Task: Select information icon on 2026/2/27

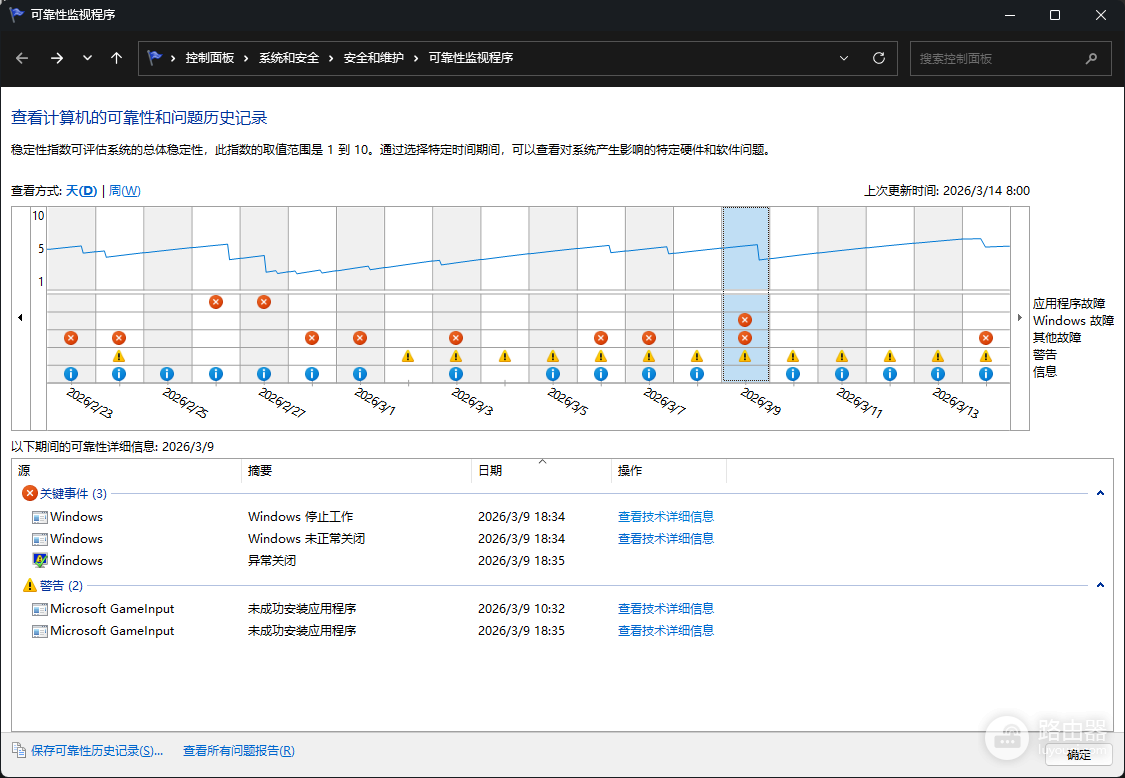Action: point(263,374)
